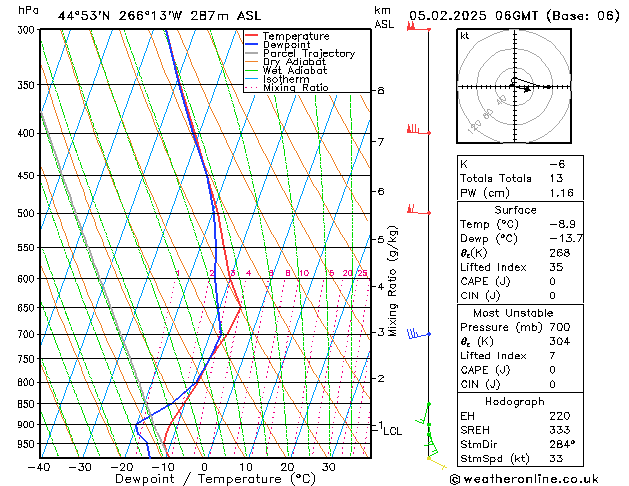This screenshot has width=629, height=486.
Task: Click the StmDir value '284°'
Action: coord(562,445)
